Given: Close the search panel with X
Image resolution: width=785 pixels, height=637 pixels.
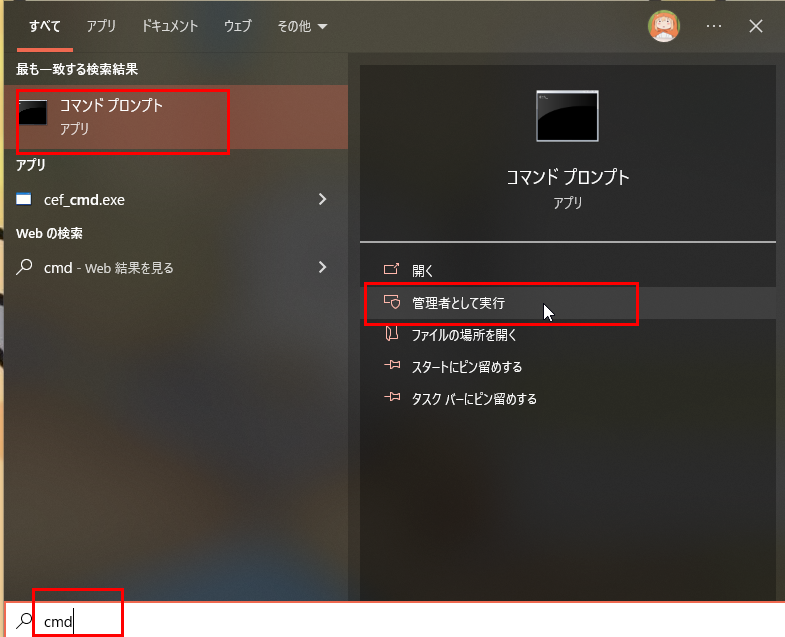Looking at the screenshot, I should pos(755,26).
